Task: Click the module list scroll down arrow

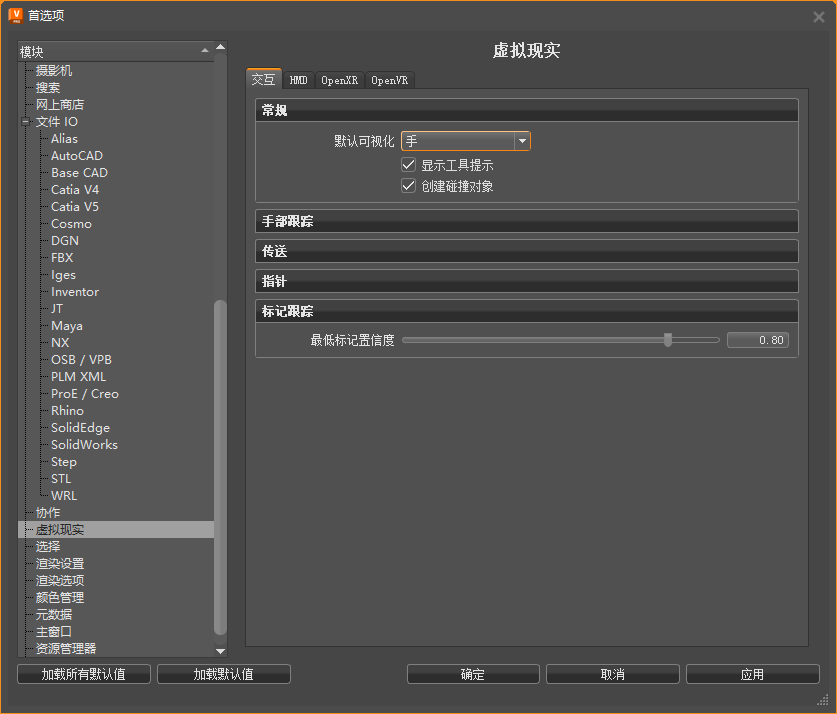Action: point(220,651)
